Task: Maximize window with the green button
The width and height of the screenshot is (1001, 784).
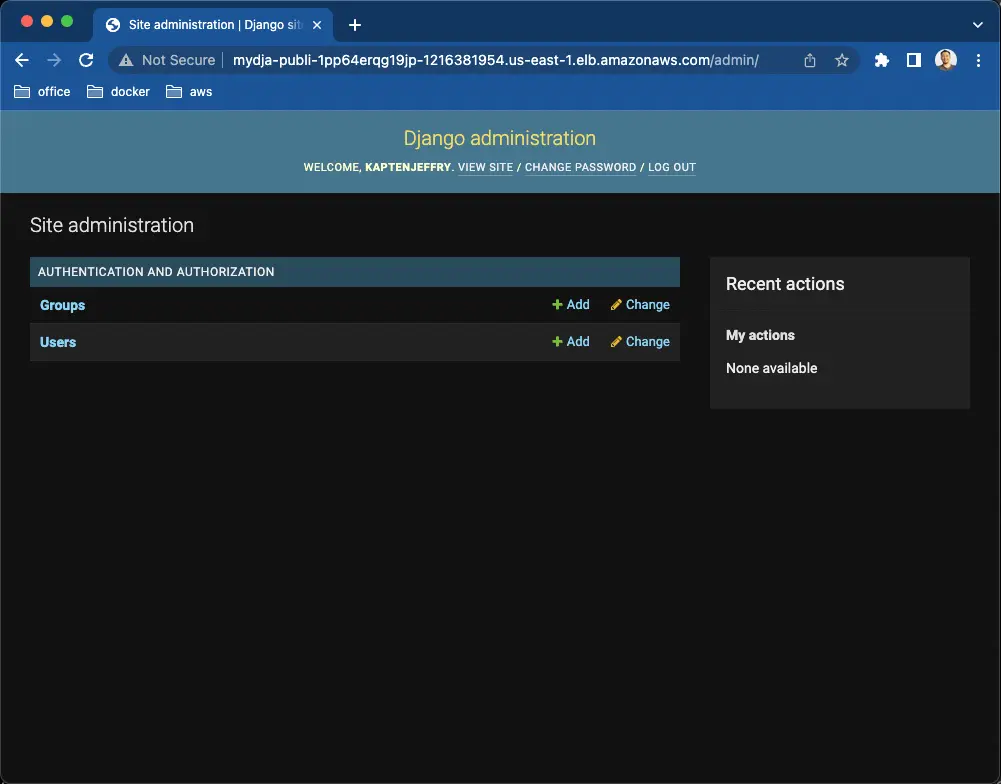Action: tap(67, 21)
